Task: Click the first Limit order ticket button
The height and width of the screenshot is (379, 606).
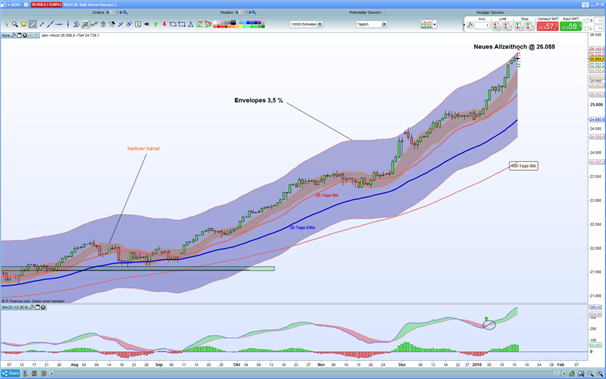Action: (x=497, y=26)
